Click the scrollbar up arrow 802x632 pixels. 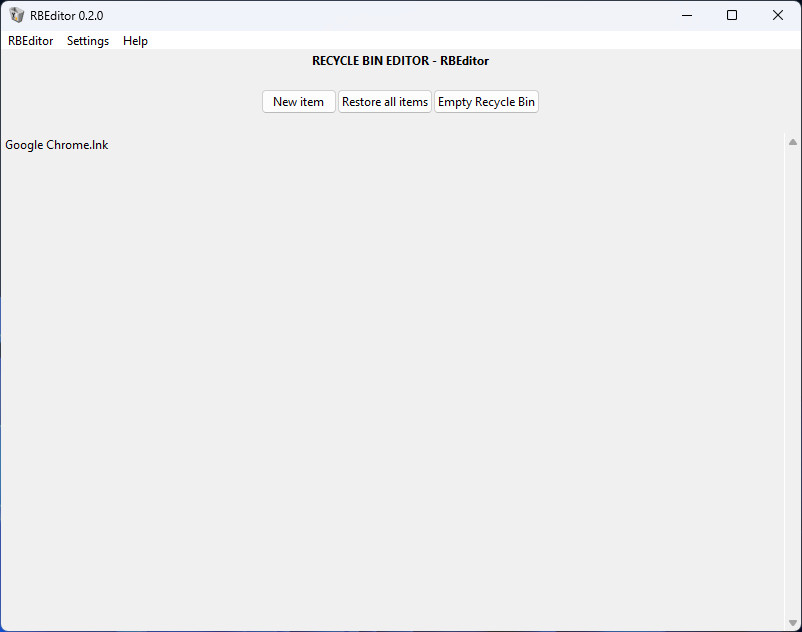click(793, 142)
